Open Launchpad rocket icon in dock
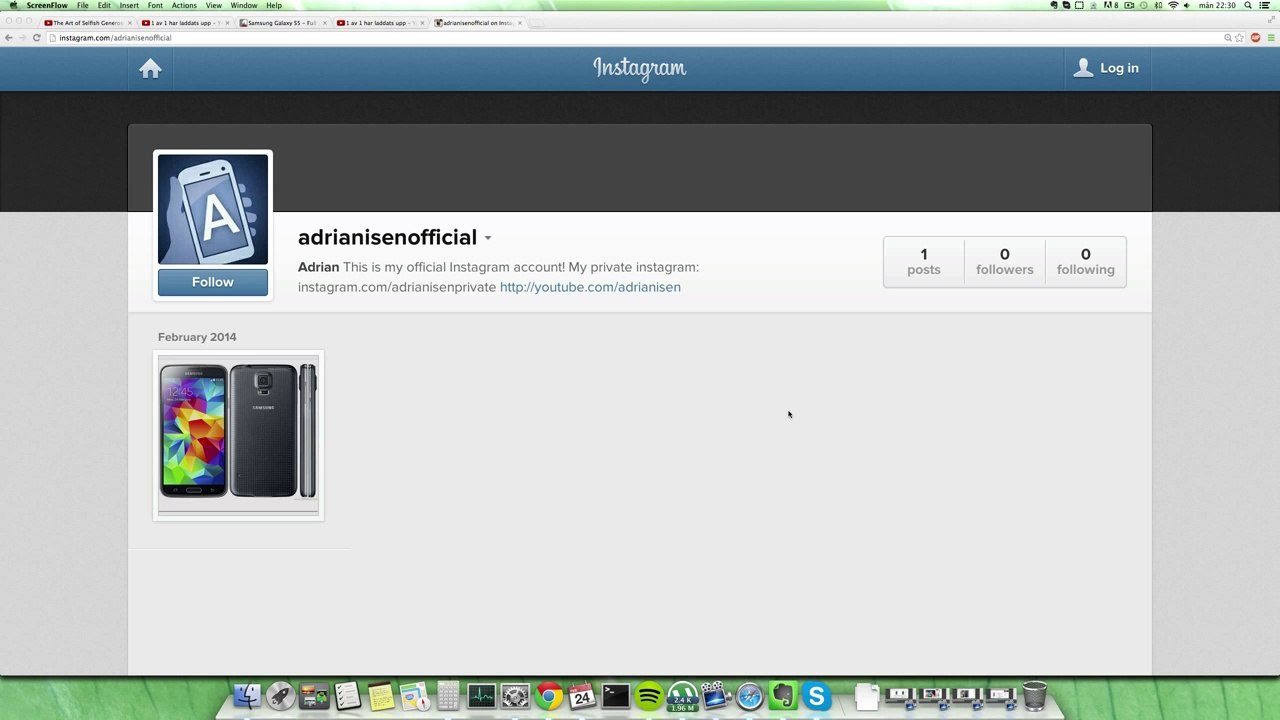Screen dimensions: 1280x720 280,696
